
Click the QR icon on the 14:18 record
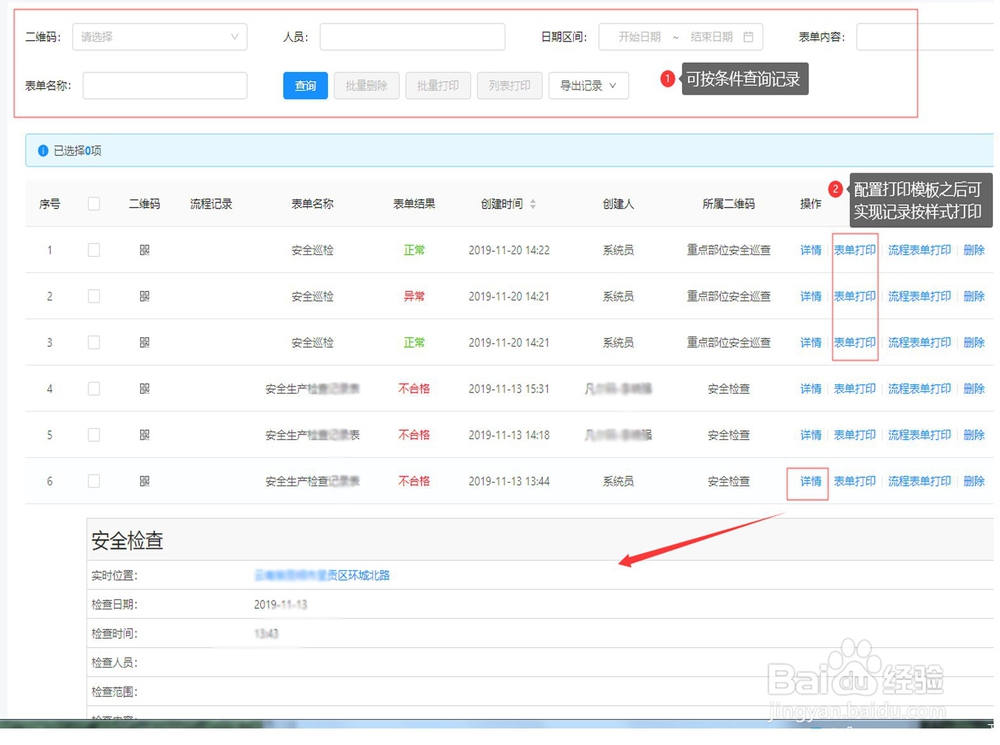tap(143, 435)
